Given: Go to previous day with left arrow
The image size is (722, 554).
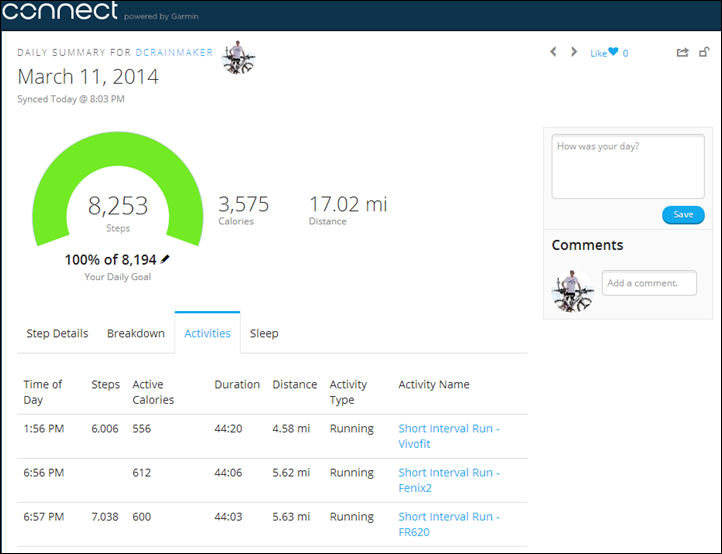Looking at the screenshot, I should click(553, 52).
